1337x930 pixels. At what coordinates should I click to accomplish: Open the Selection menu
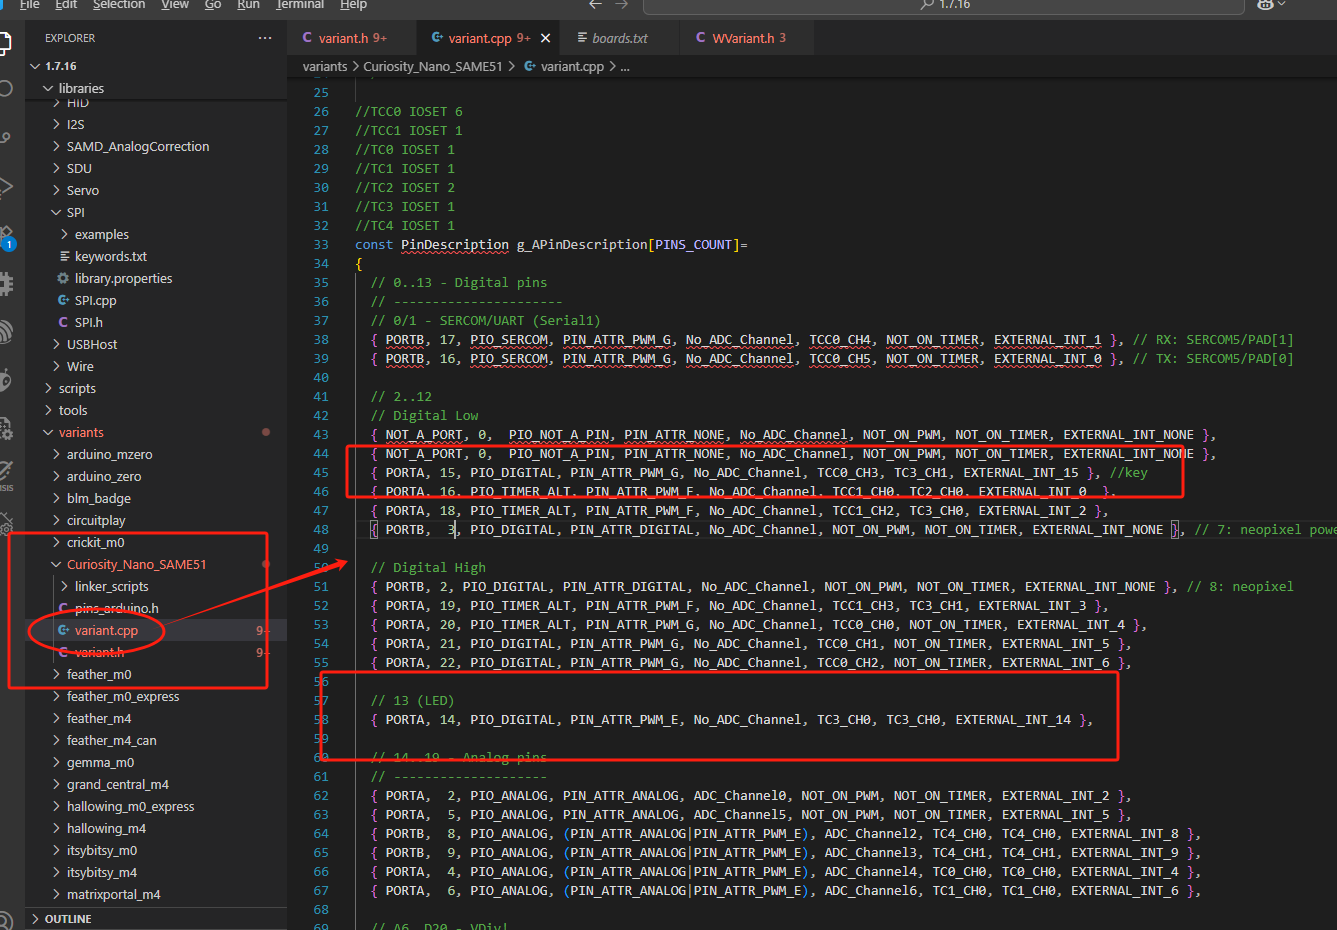[x=119, y=5]
